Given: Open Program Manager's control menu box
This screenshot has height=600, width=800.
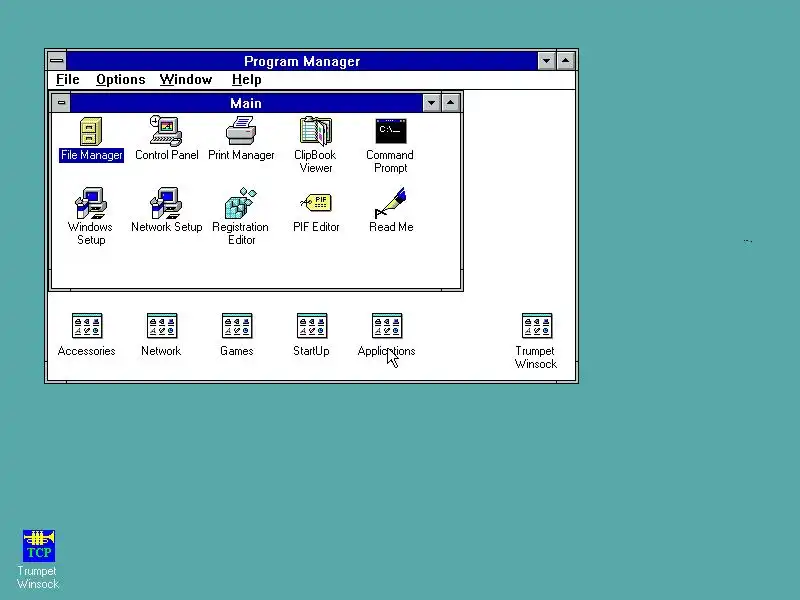Looking at the screenshot, I should [x=57, y=61].
